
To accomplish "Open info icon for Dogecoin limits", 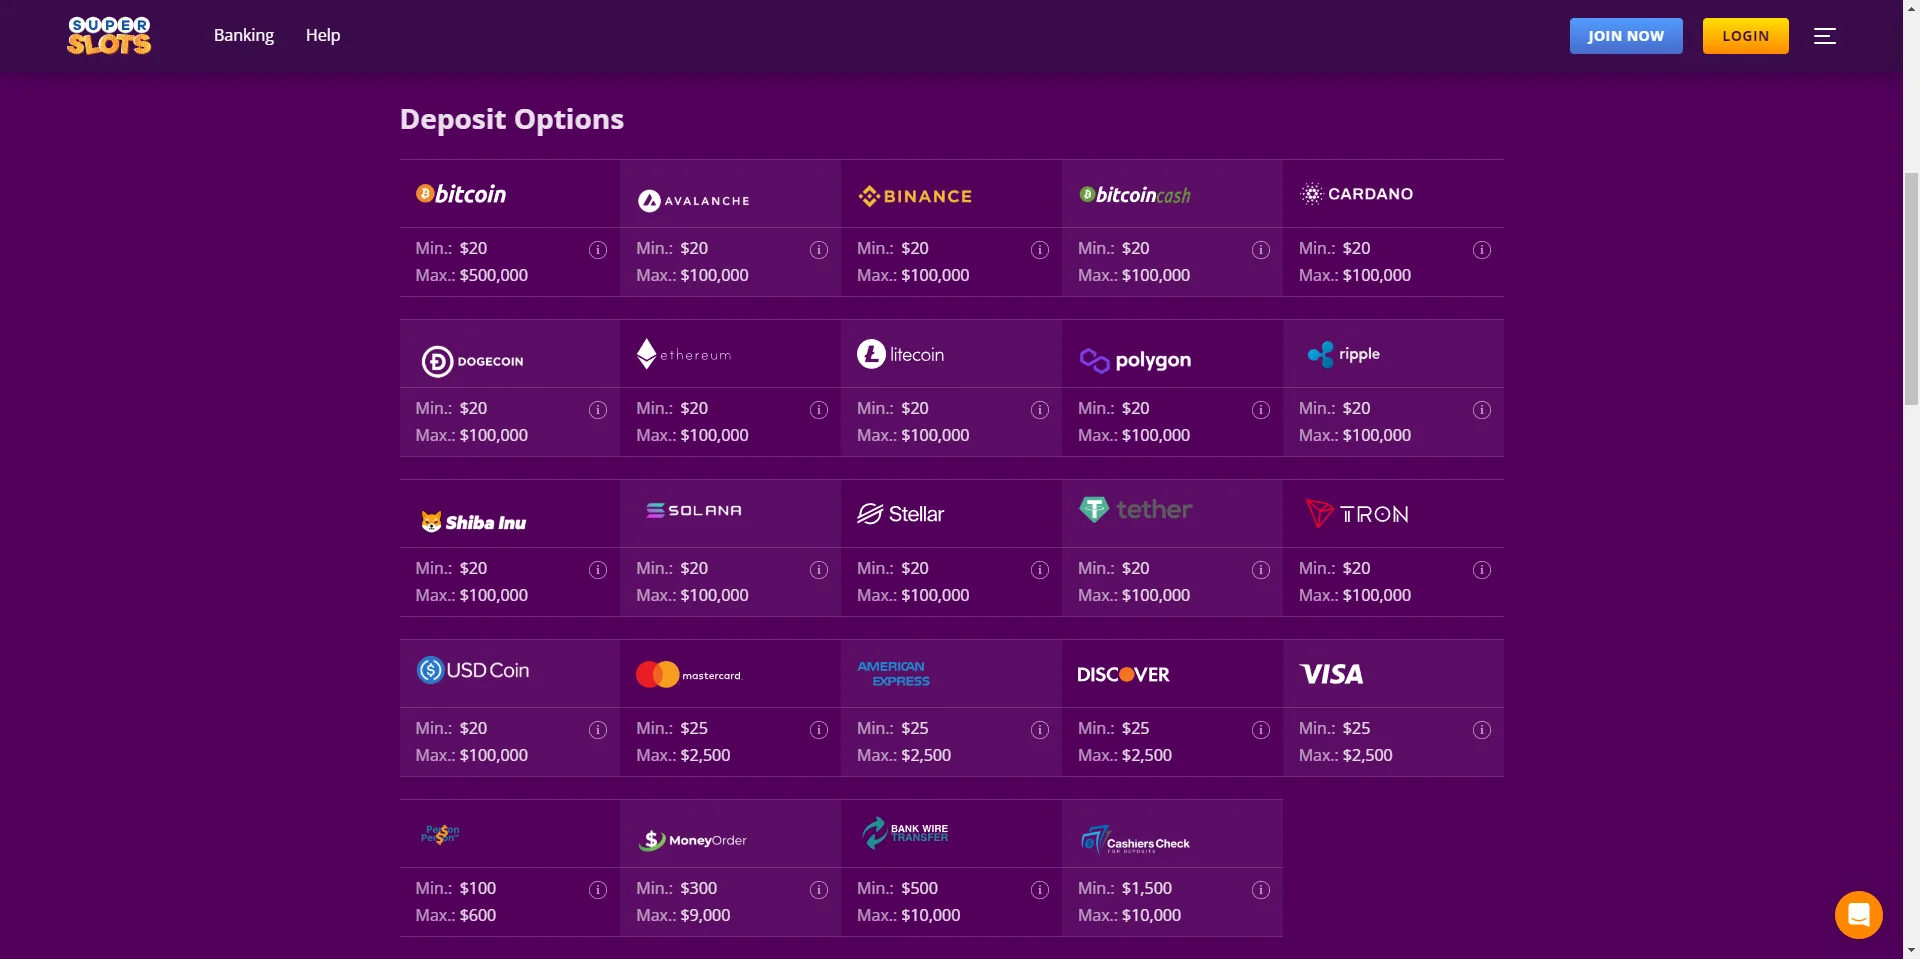I will click(x=598, y=410).
